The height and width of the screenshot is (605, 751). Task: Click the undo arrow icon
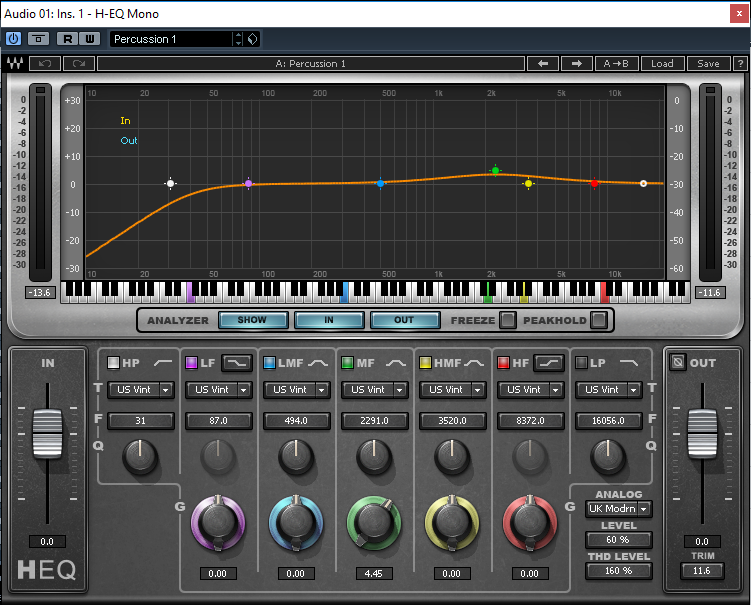(45, 63)
